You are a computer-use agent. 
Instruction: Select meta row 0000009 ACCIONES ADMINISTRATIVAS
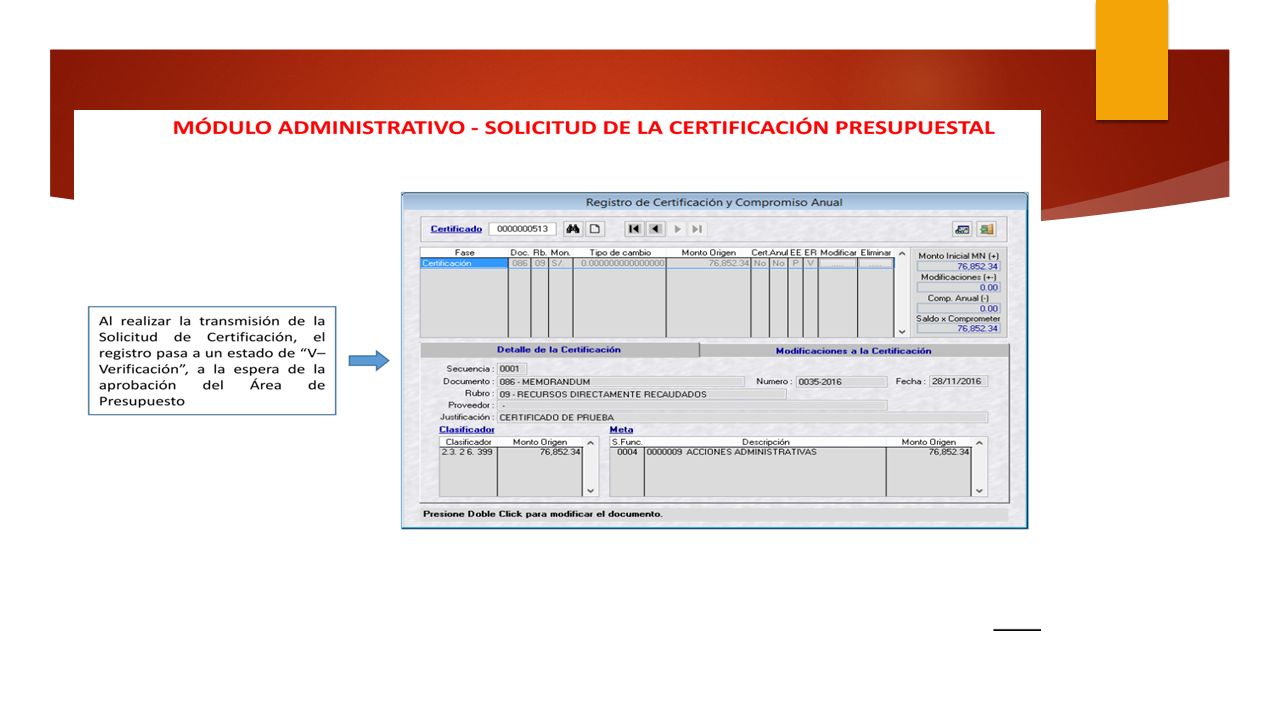[790, 452]
